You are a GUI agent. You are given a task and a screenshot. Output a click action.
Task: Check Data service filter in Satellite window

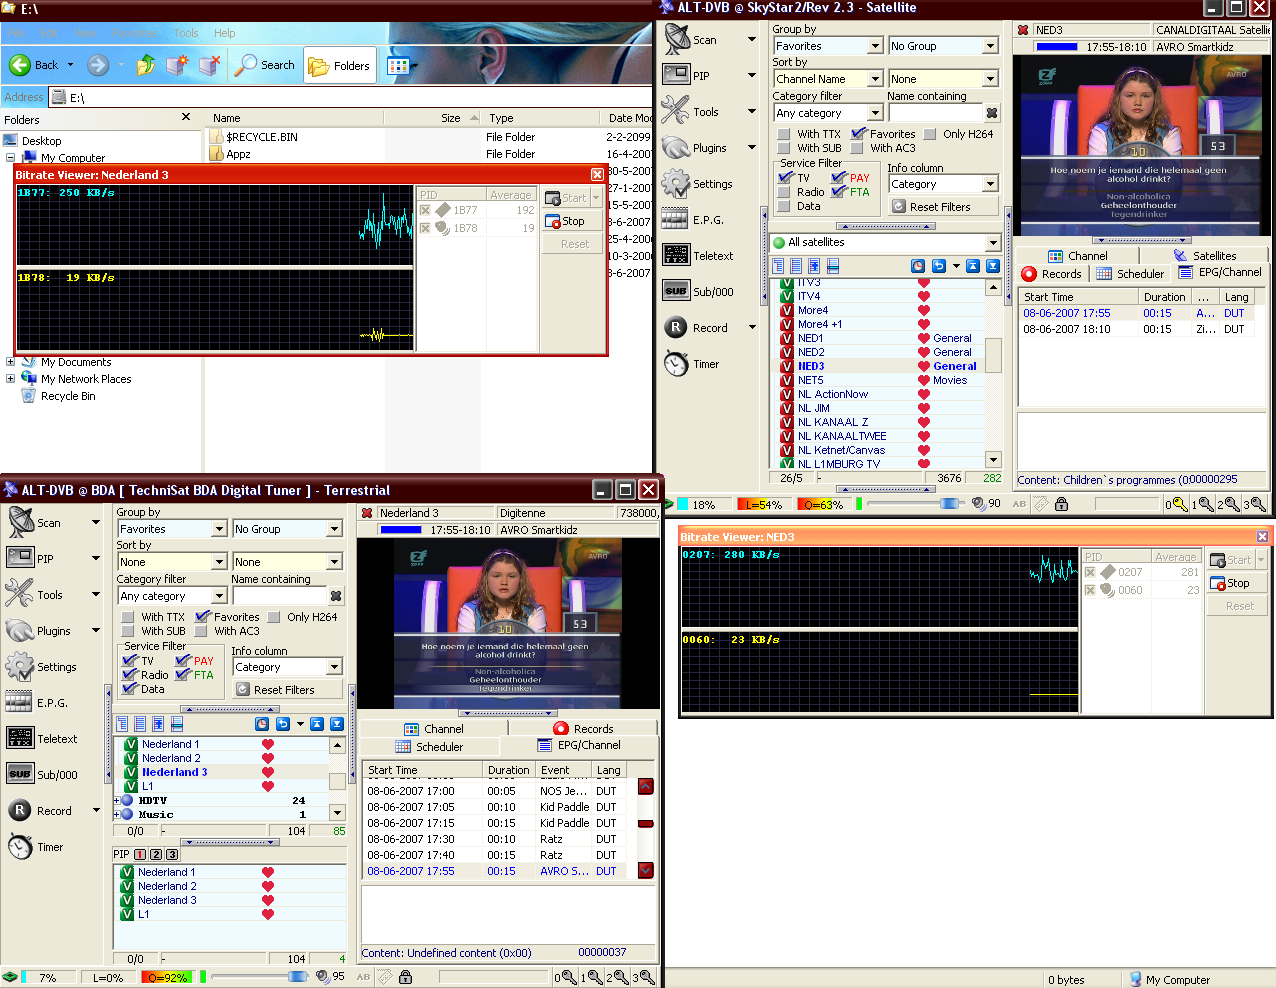click(784, 206)
